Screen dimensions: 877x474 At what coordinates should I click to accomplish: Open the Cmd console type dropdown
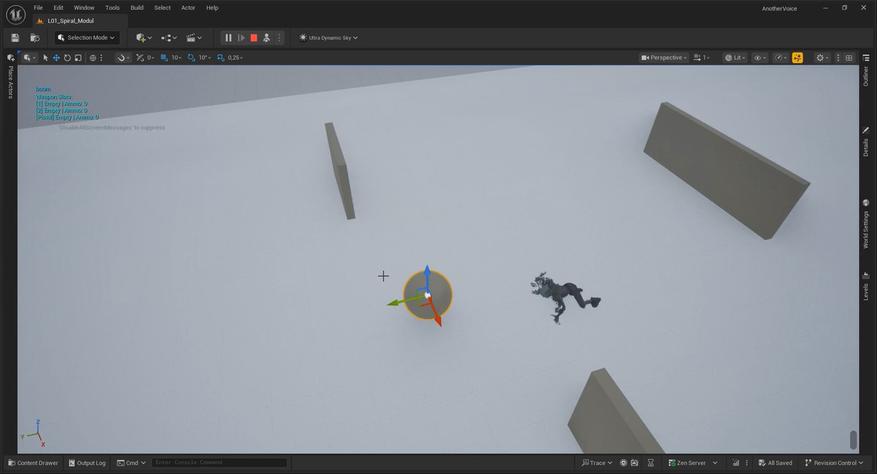131,463
